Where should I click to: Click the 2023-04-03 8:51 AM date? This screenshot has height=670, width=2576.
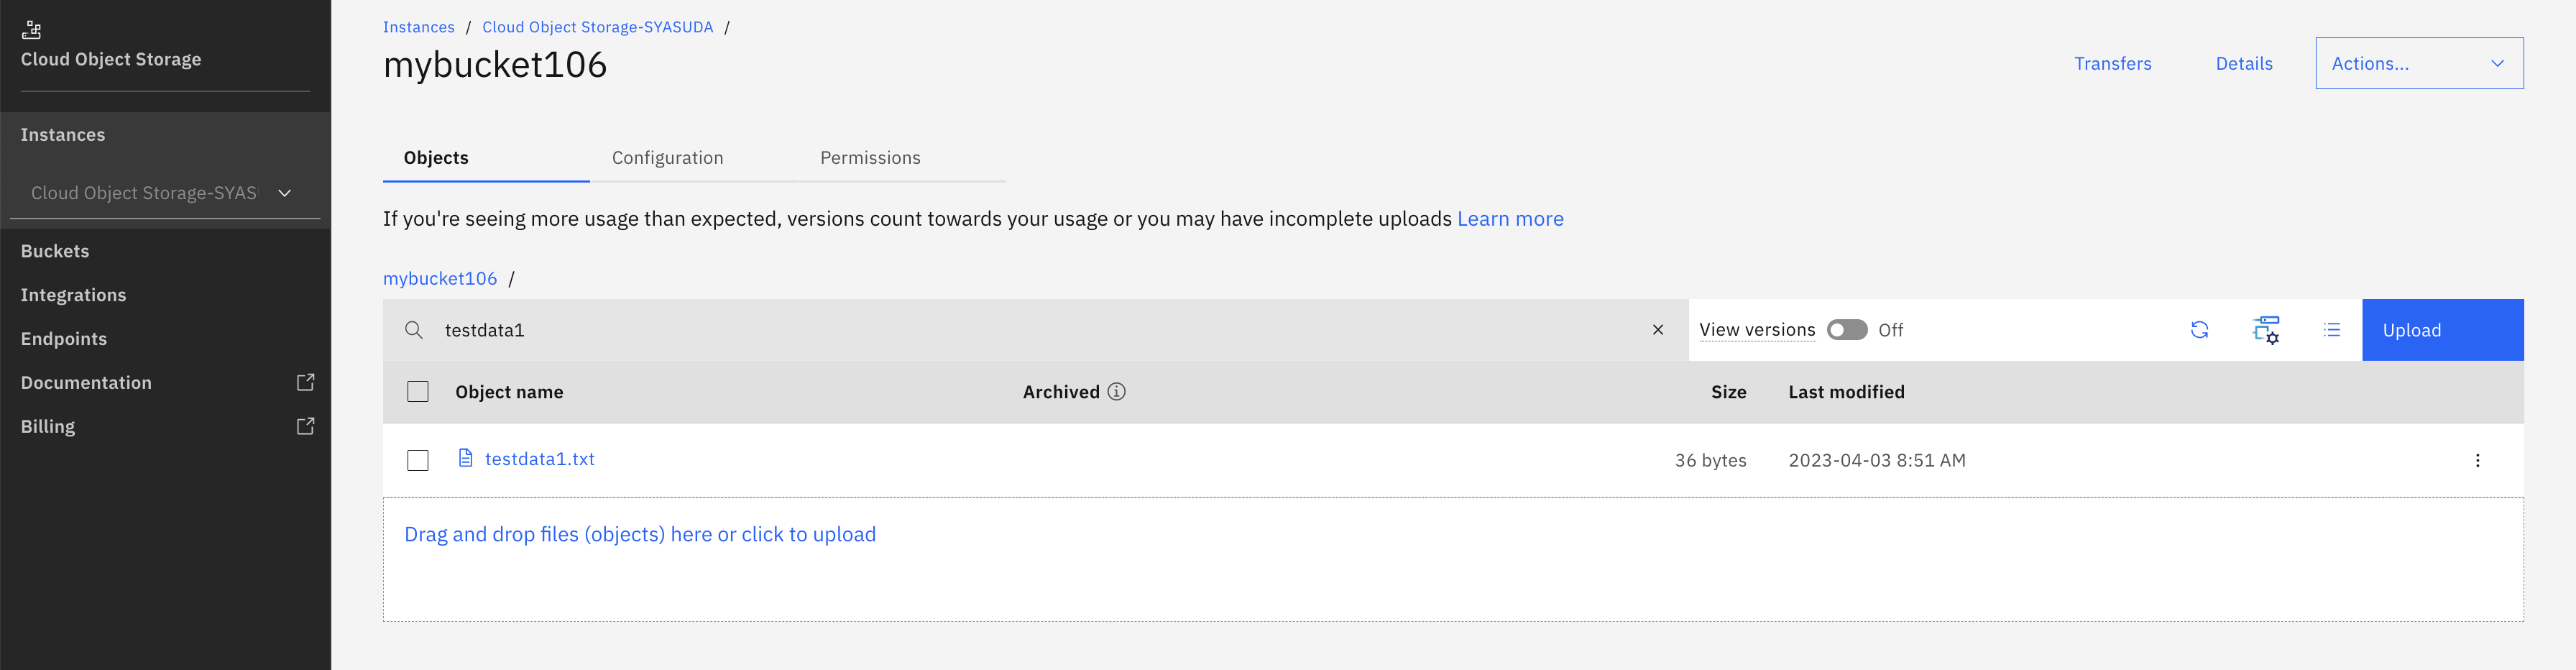(1877, 460)
